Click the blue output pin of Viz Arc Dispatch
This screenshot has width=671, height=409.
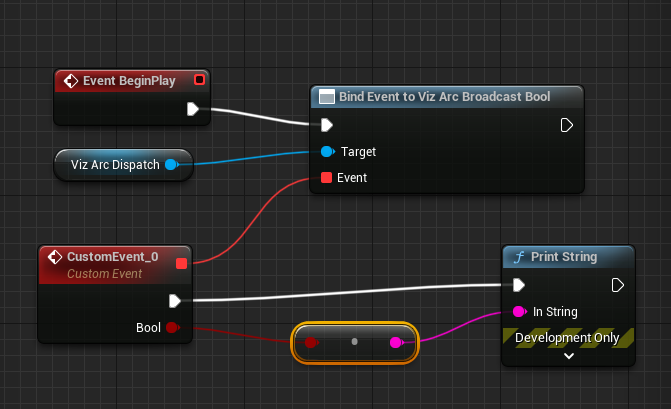tap(170, 164)
